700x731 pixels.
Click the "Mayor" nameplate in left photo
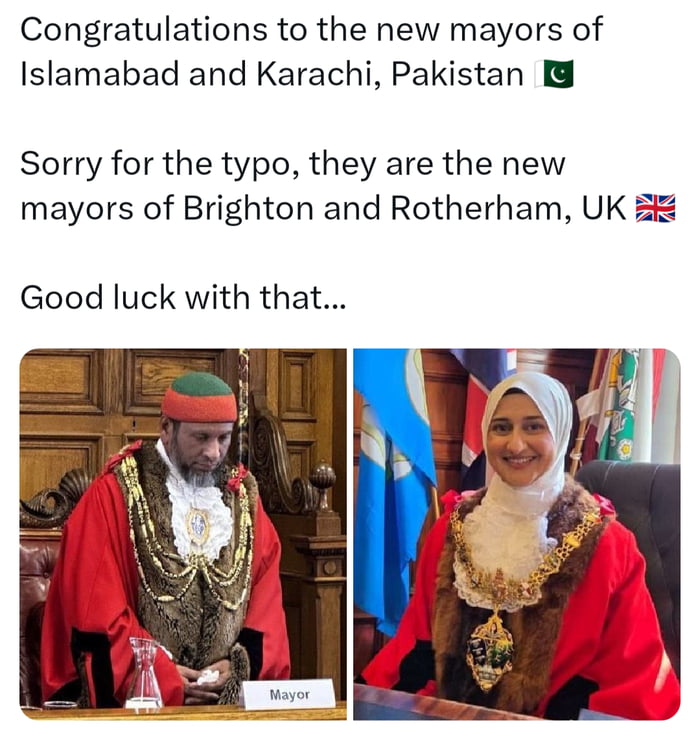click(289, 695)
